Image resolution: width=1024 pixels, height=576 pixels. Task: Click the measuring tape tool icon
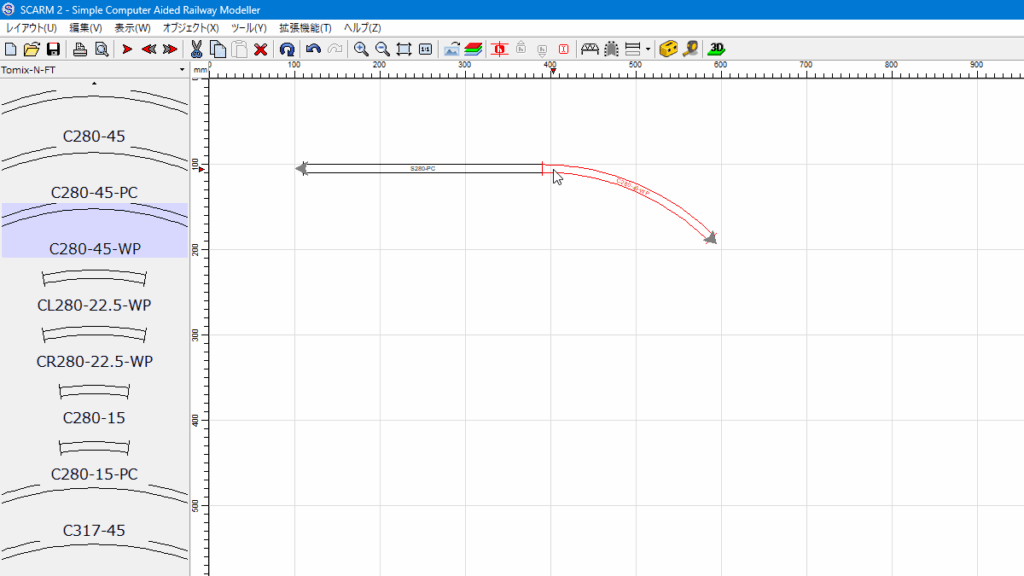click(690, 49)
